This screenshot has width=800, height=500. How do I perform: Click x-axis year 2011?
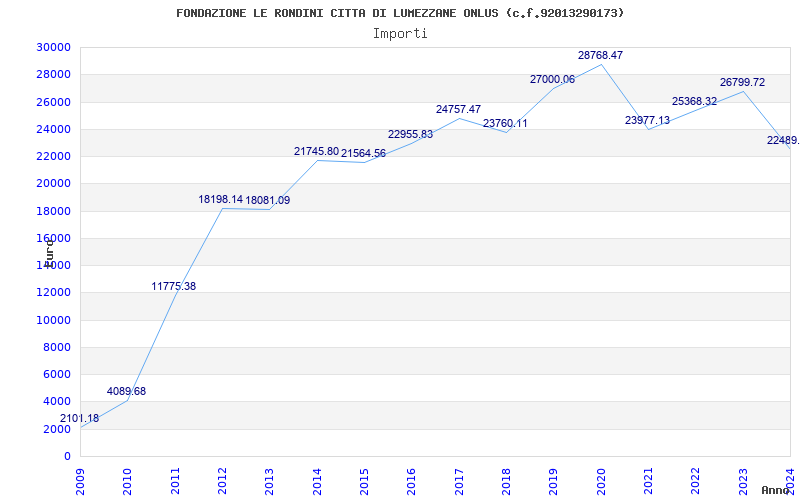pyautogui.click(x=175, y=481)
